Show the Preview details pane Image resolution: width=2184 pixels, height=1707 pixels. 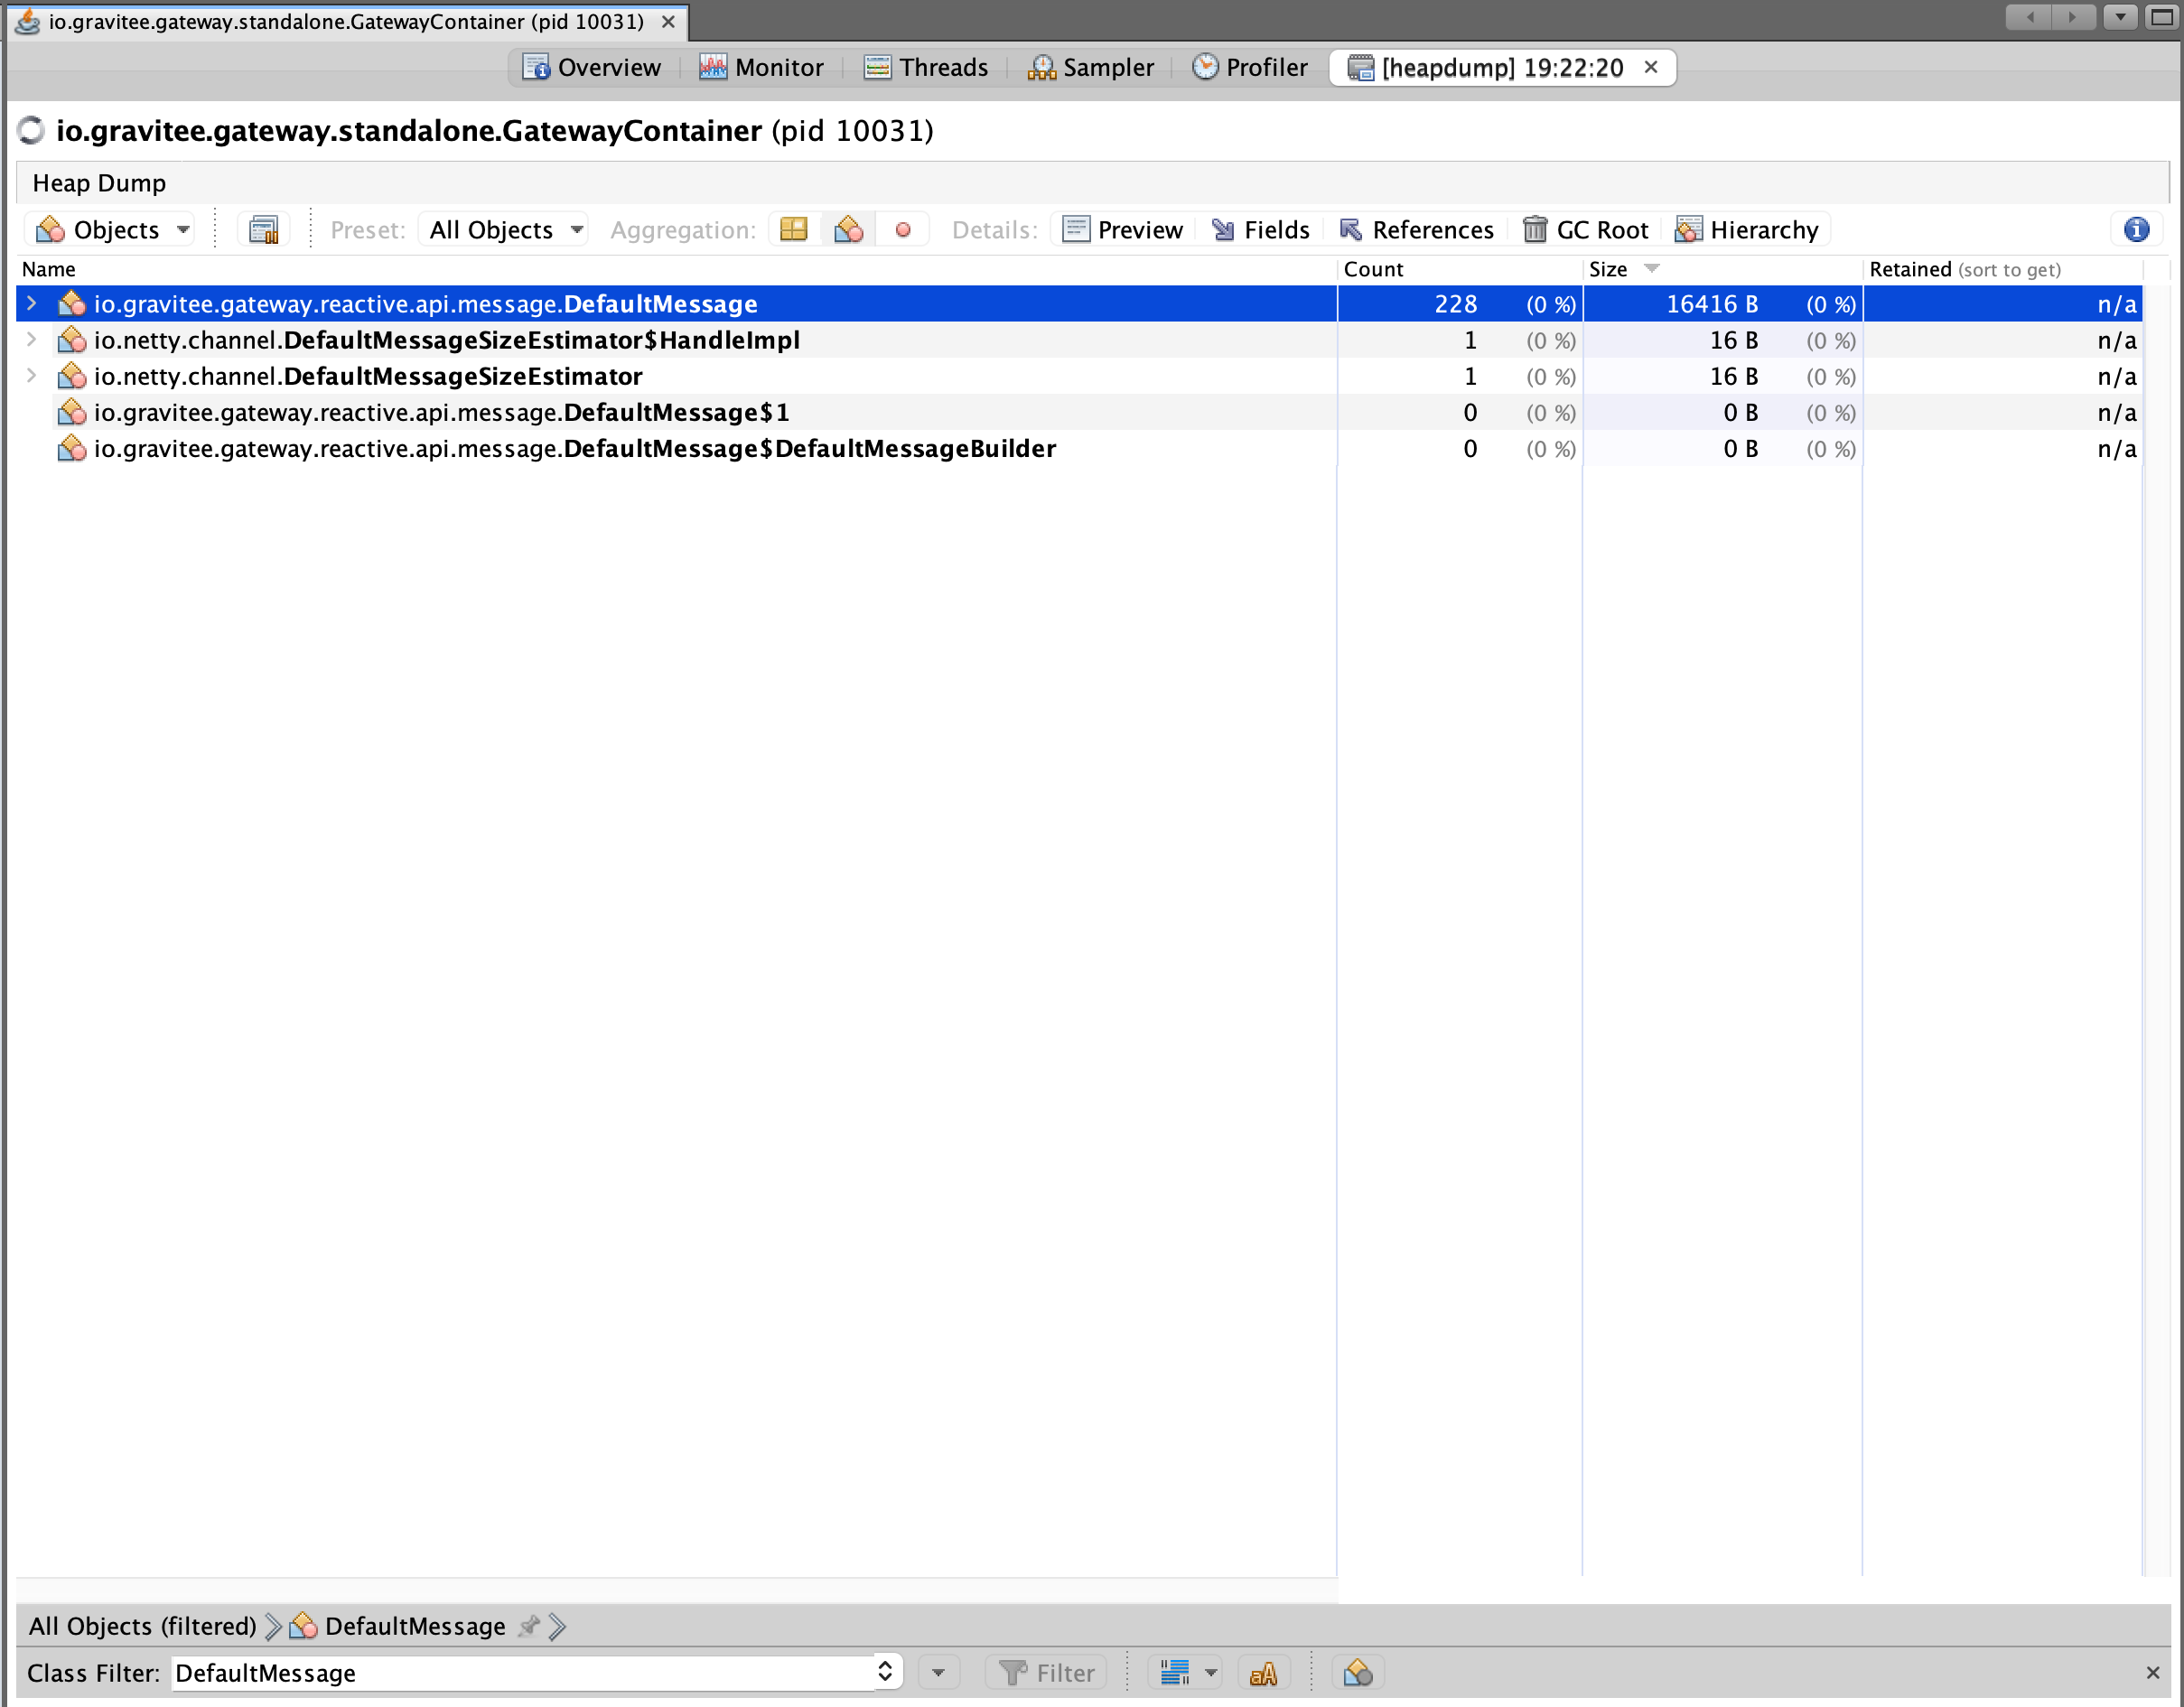pos(1122,230)
